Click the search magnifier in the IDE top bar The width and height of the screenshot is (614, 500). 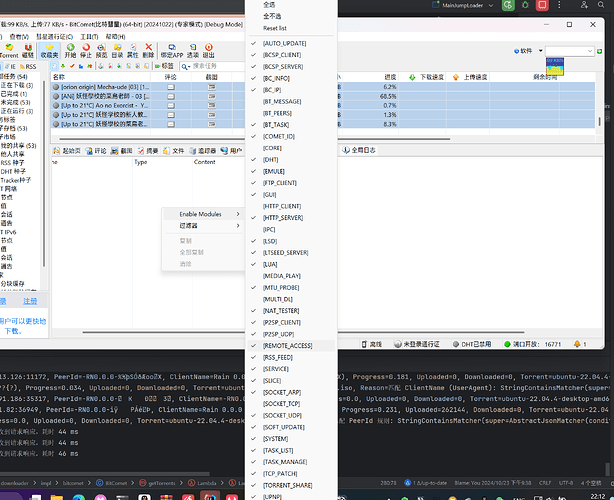[x=601, y=5]
